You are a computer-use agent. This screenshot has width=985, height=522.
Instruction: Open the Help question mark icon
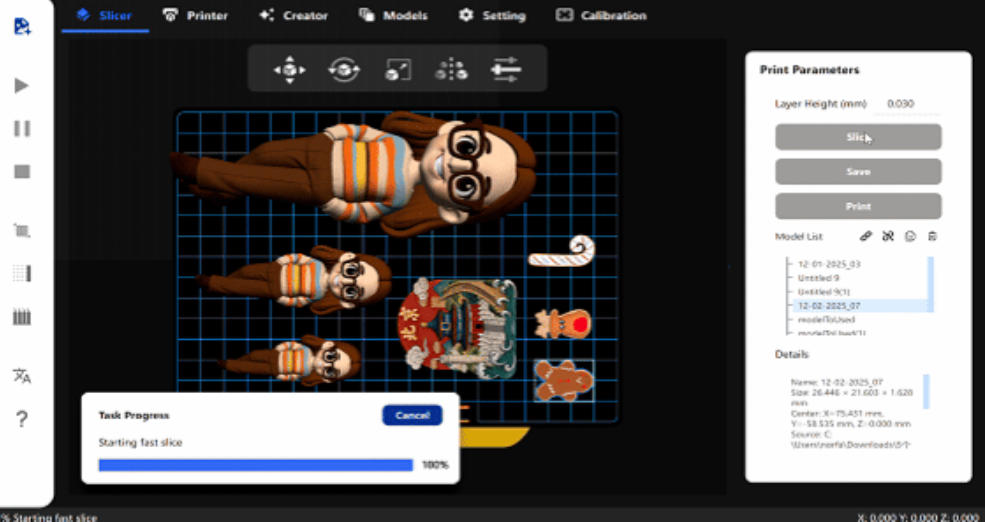21,418
